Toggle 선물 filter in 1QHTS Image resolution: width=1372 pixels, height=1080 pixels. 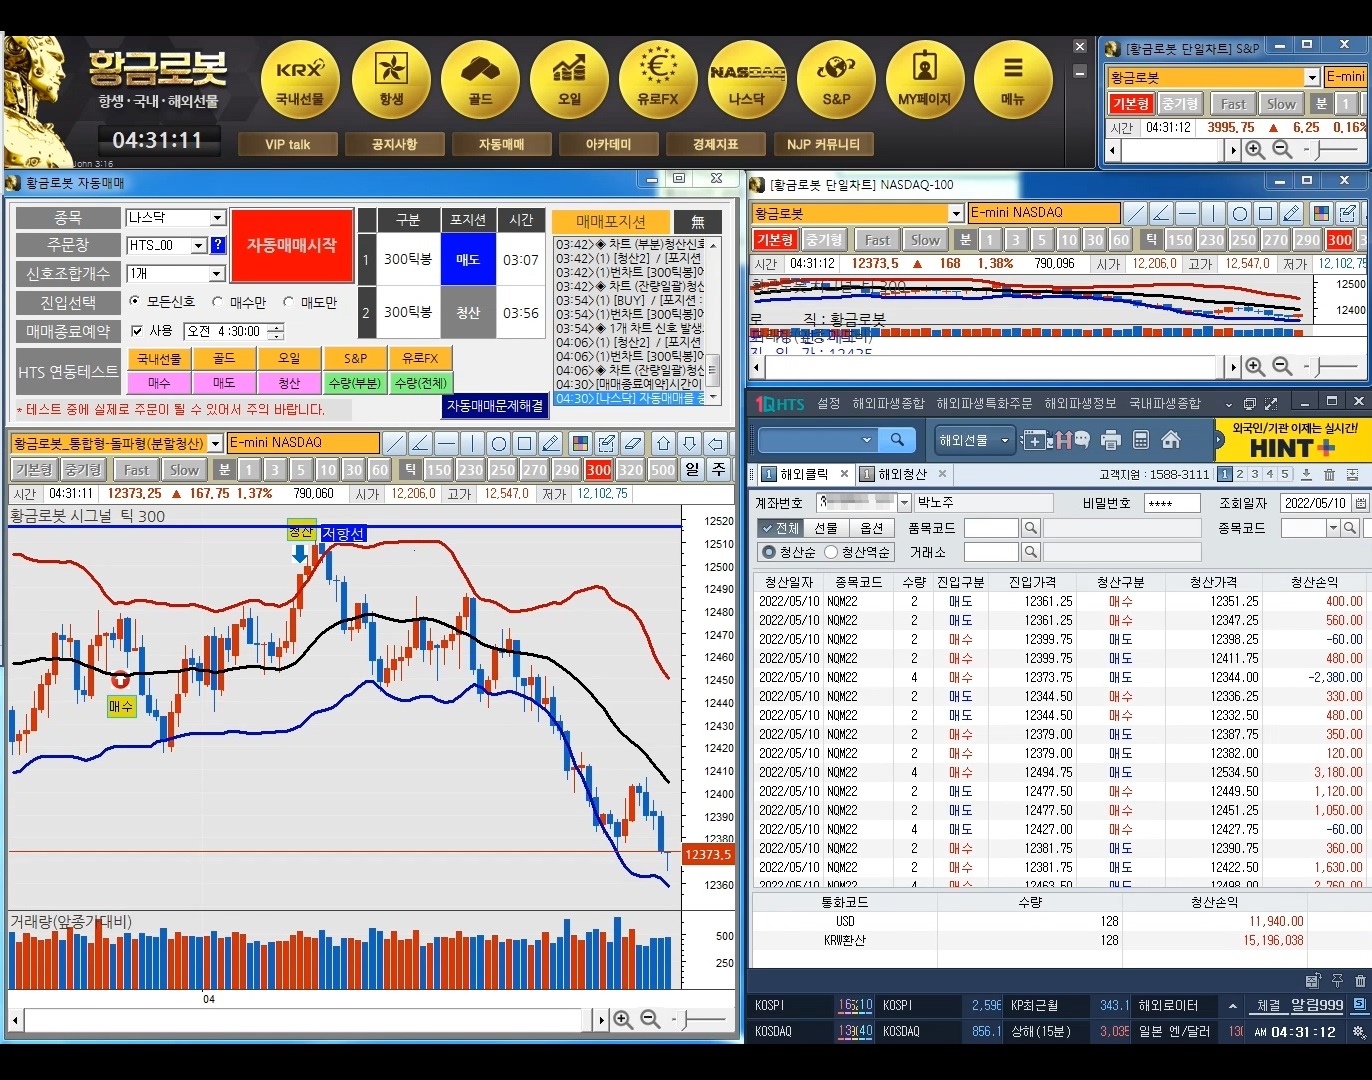coord(826,528)
